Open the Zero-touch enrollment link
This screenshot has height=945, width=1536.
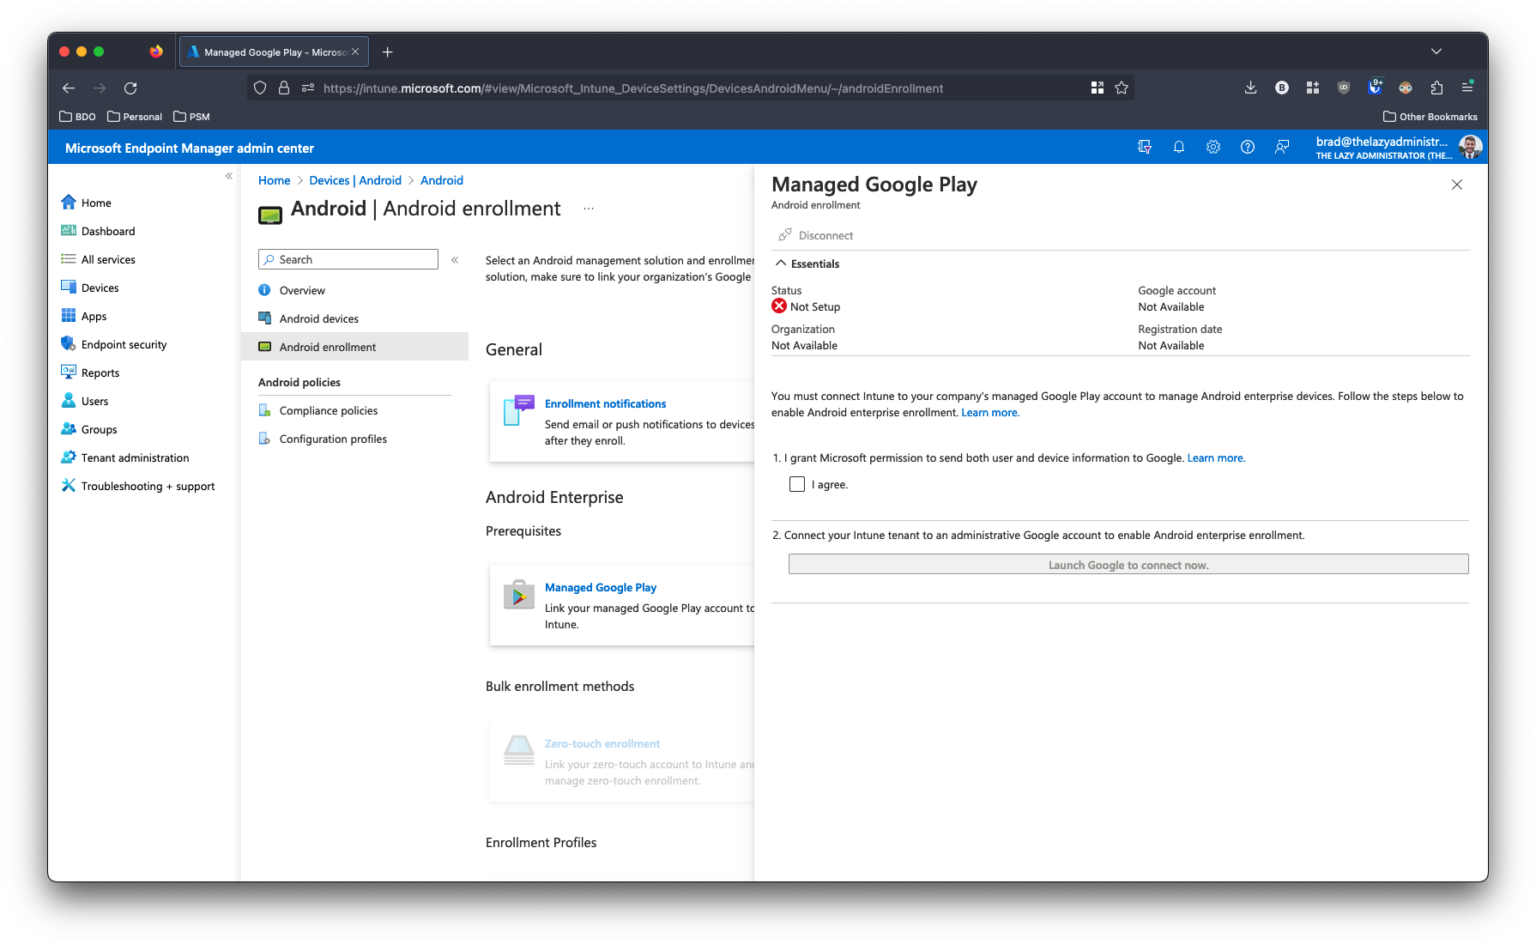[602, 744]
